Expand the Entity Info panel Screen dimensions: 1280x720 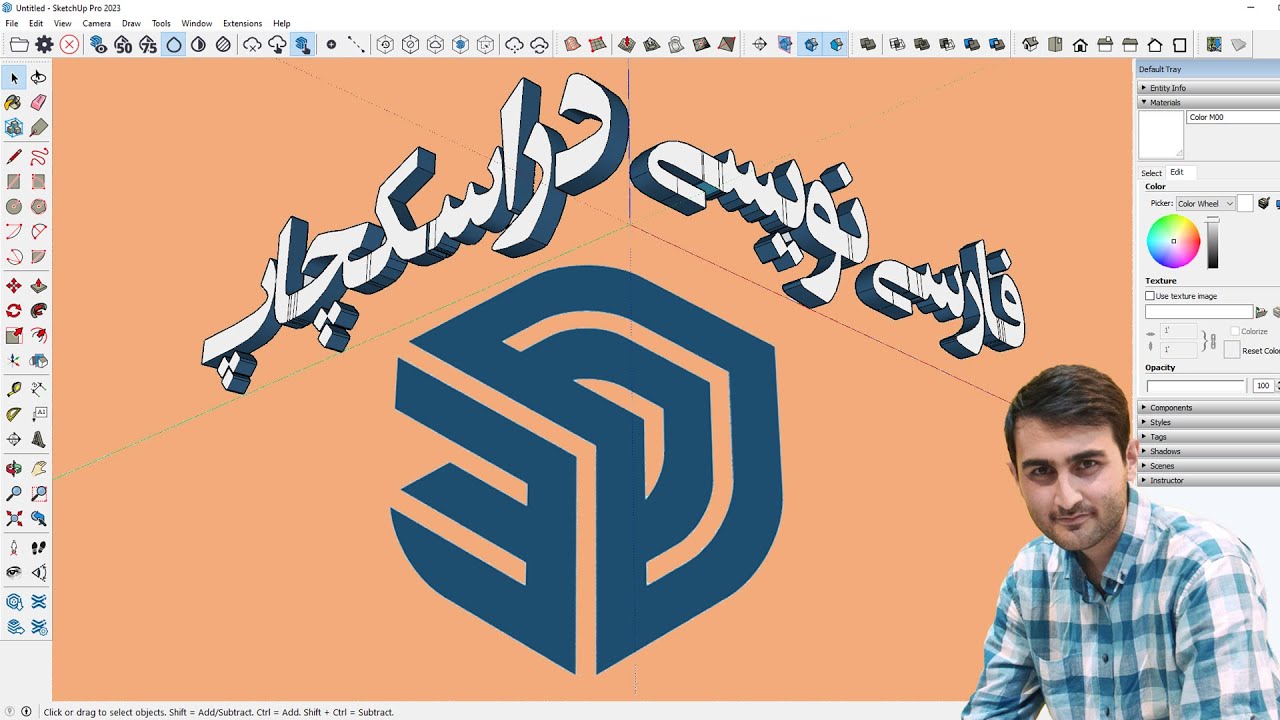(x=1208, y=88)
